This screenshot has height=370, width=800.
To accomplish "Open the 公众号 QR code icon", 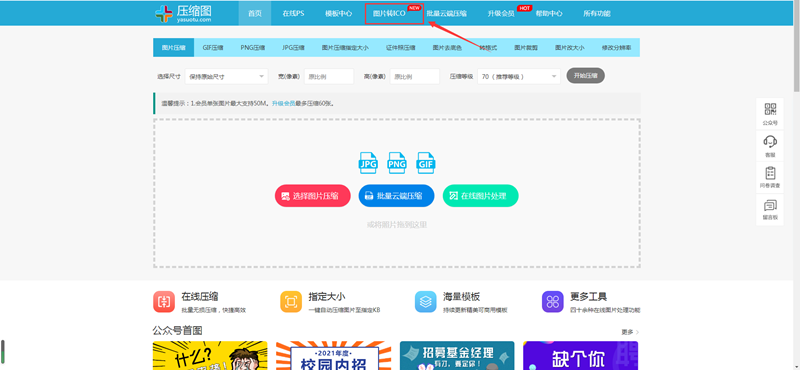I will pyautogui.click(x=770, y=109).
